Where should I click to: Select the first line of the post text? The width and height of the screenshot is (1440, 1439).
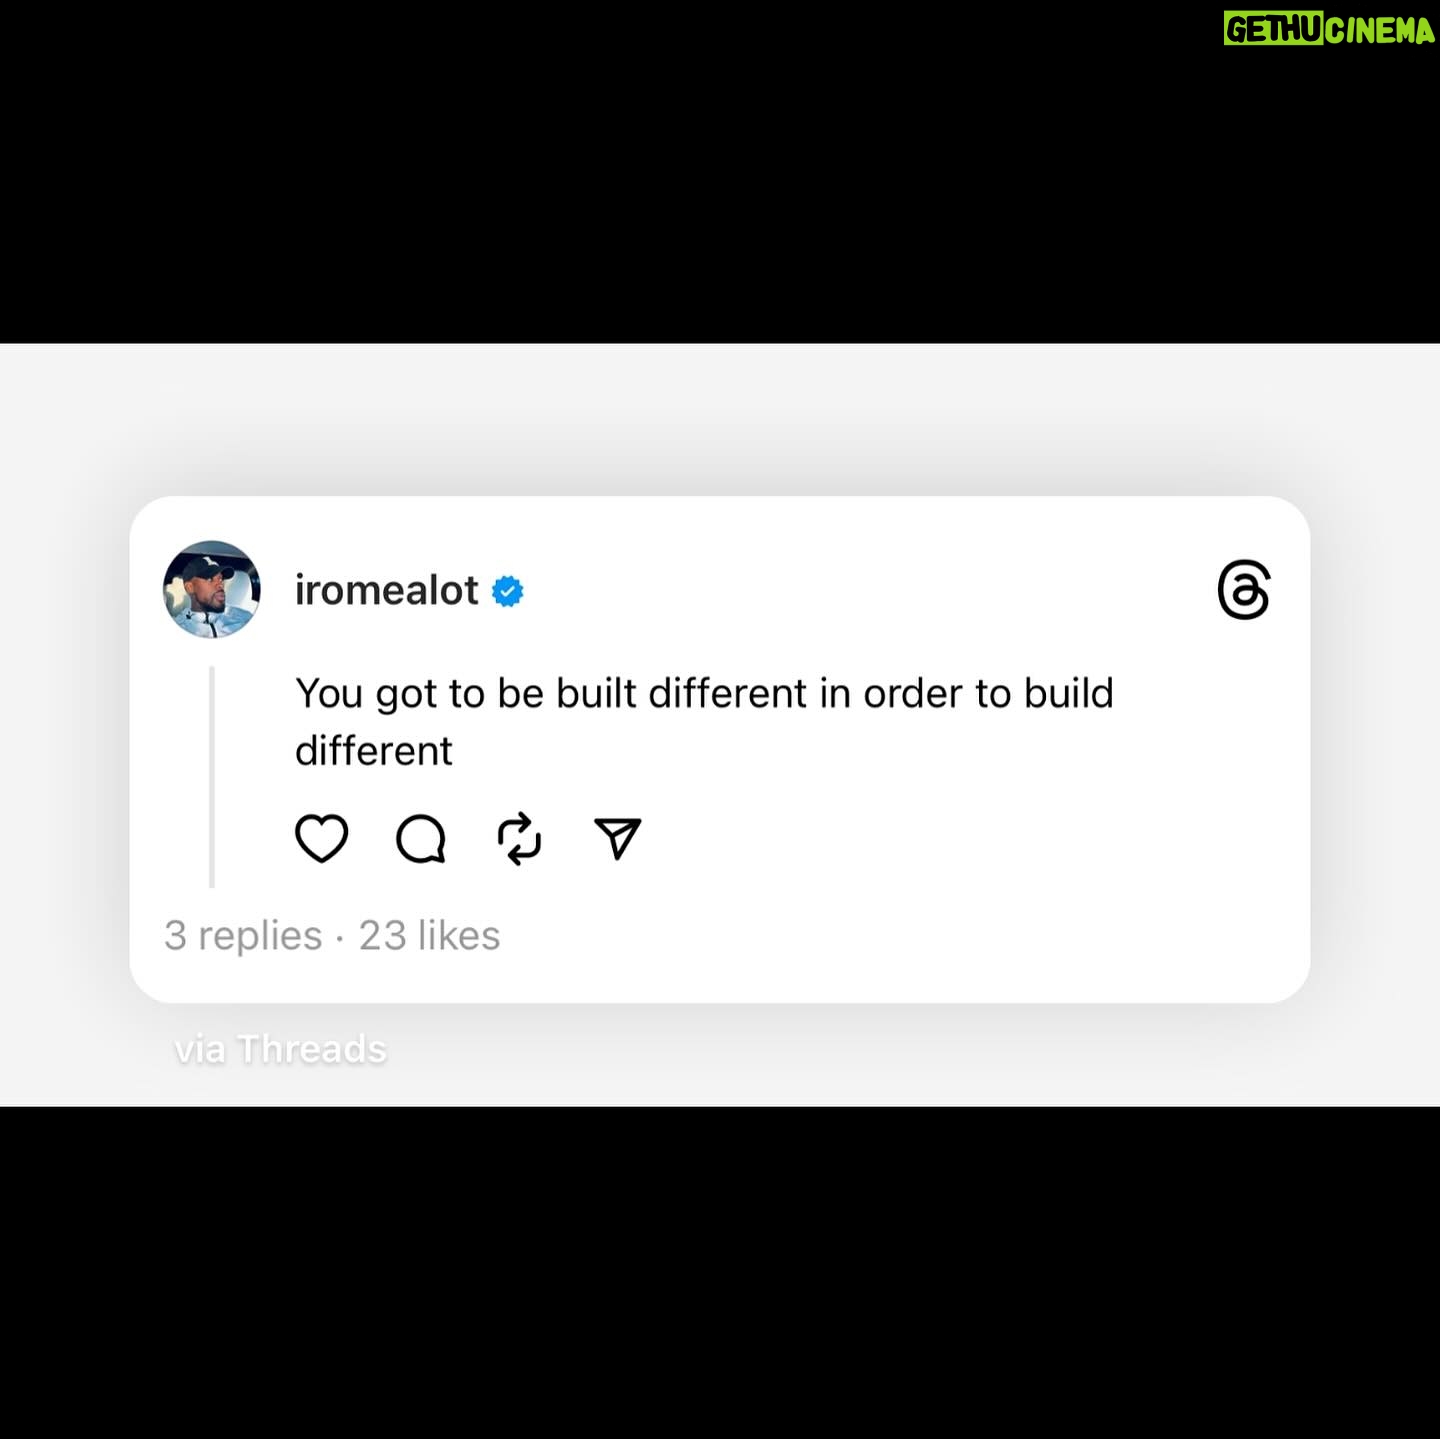tap(704, 694)
